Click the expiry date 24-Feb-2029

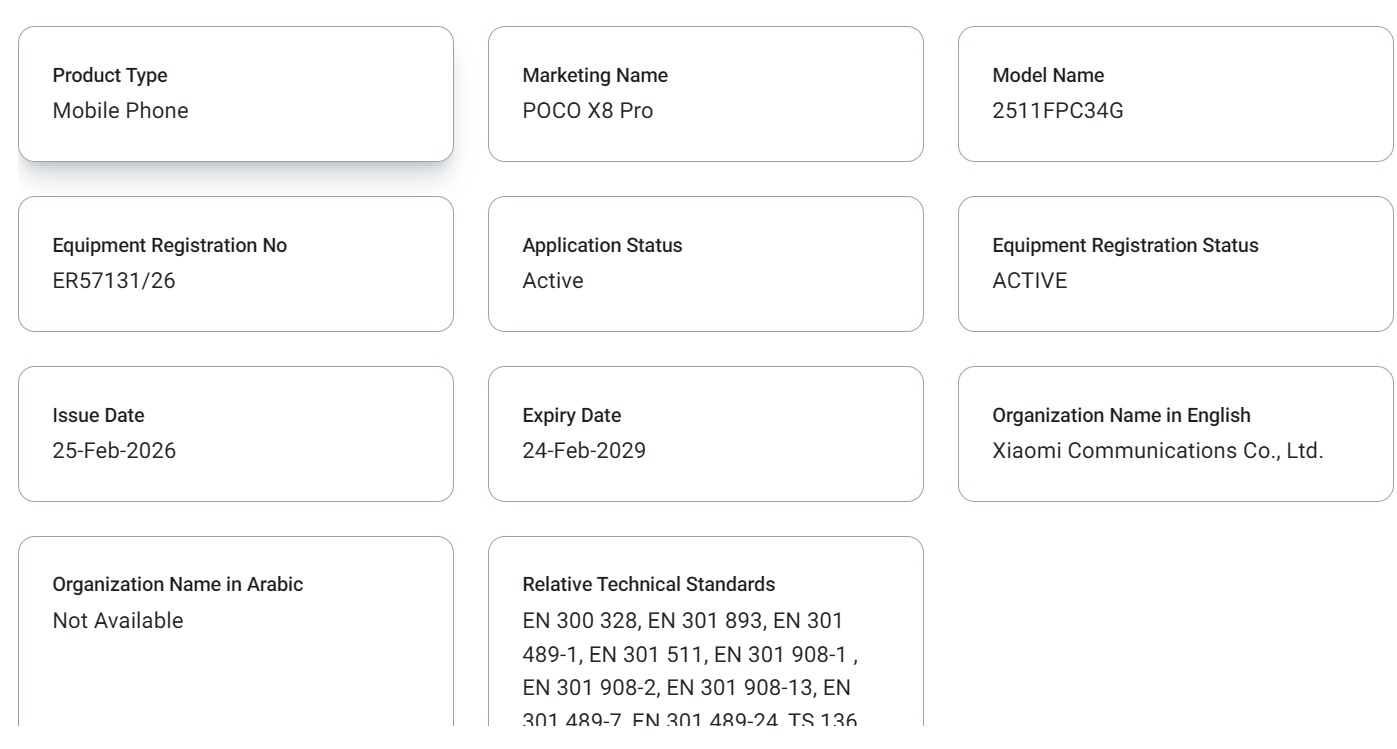584,451
